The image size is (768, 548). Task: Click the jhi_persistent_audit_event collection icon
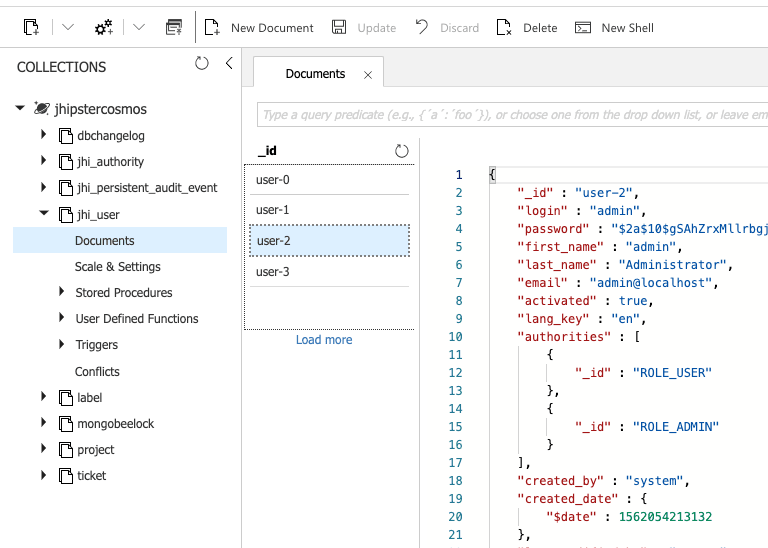66,188
